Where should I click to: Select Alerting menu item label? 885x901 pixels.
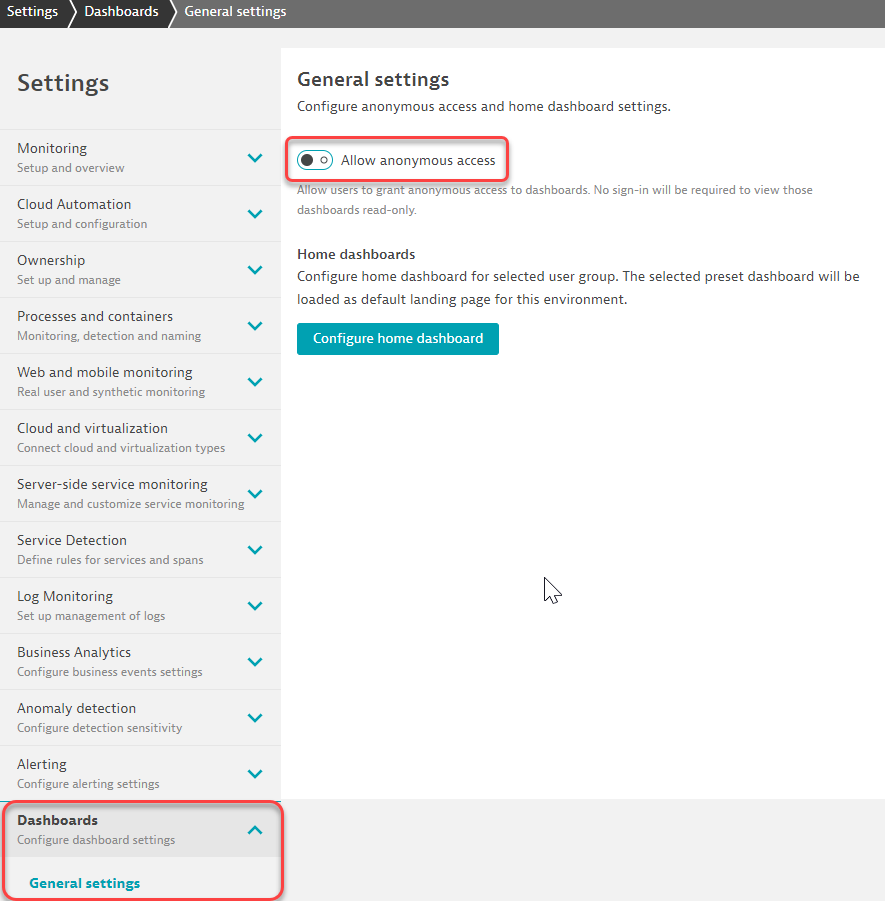42,765
